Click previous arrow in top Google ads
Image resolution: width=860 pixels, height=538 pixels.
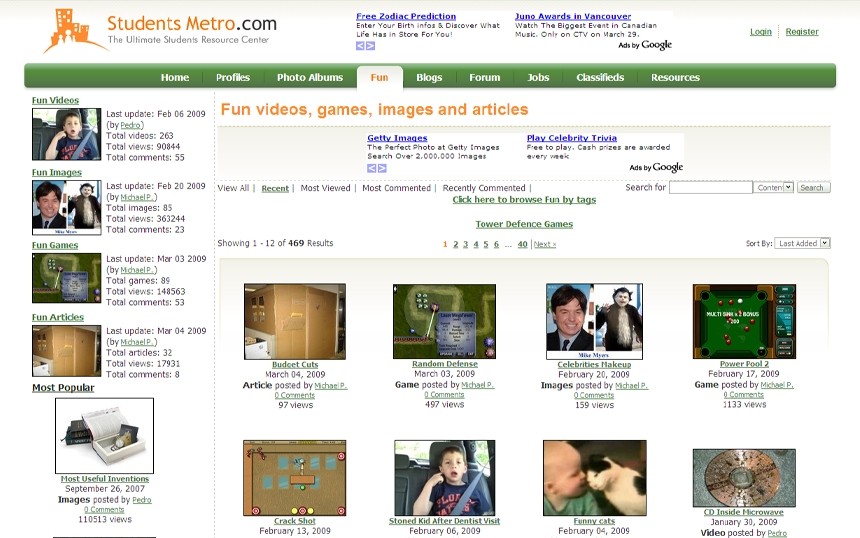[360, 46]
